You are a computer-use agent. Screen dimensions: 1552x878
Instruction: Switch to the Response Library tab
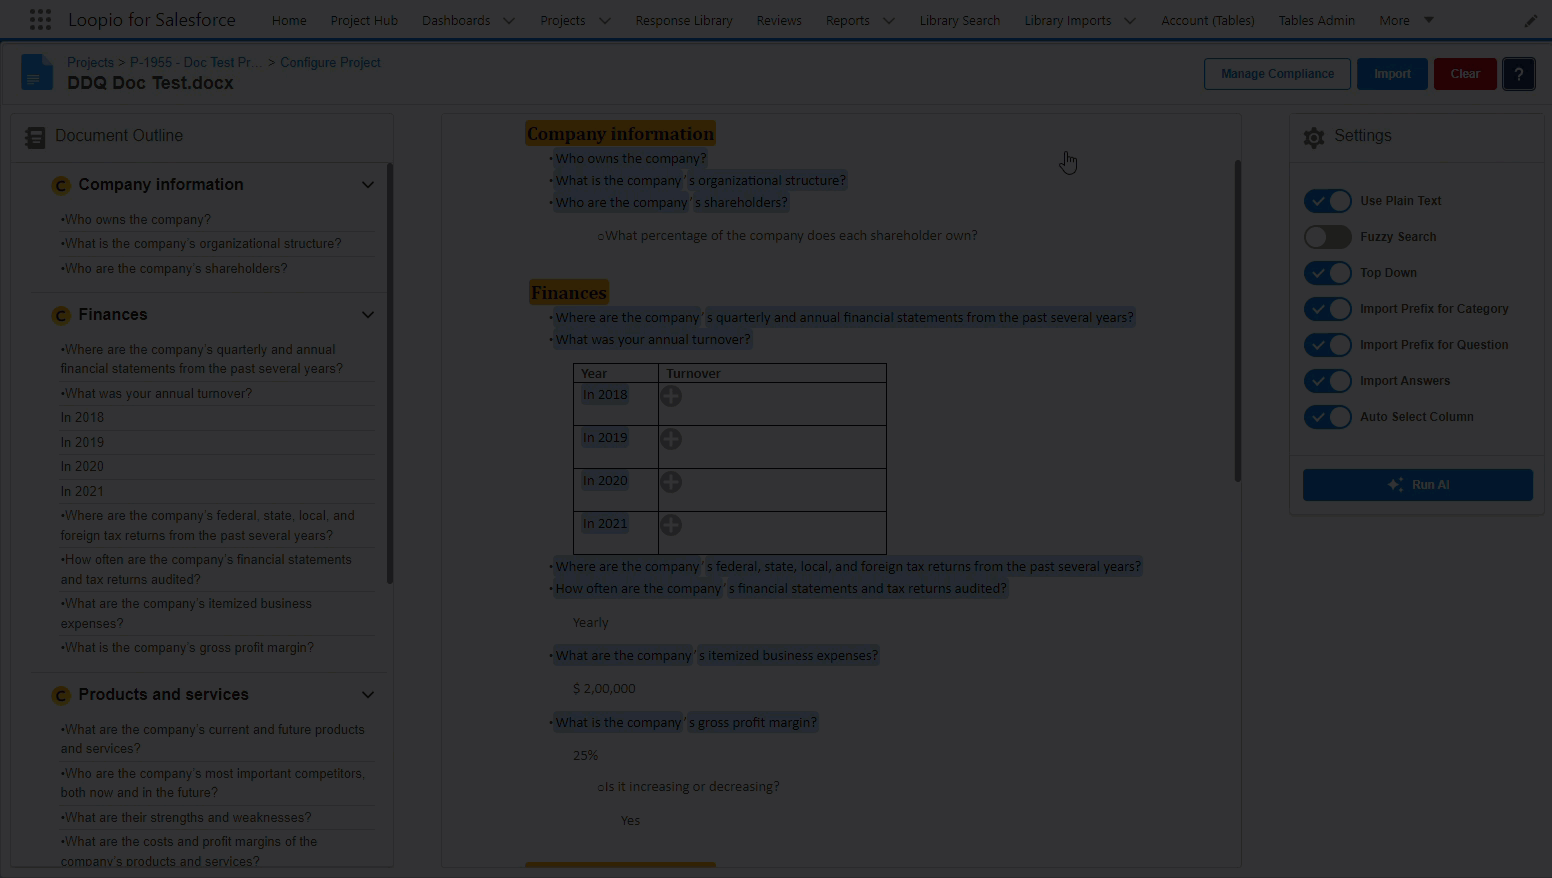pos(684,20)
